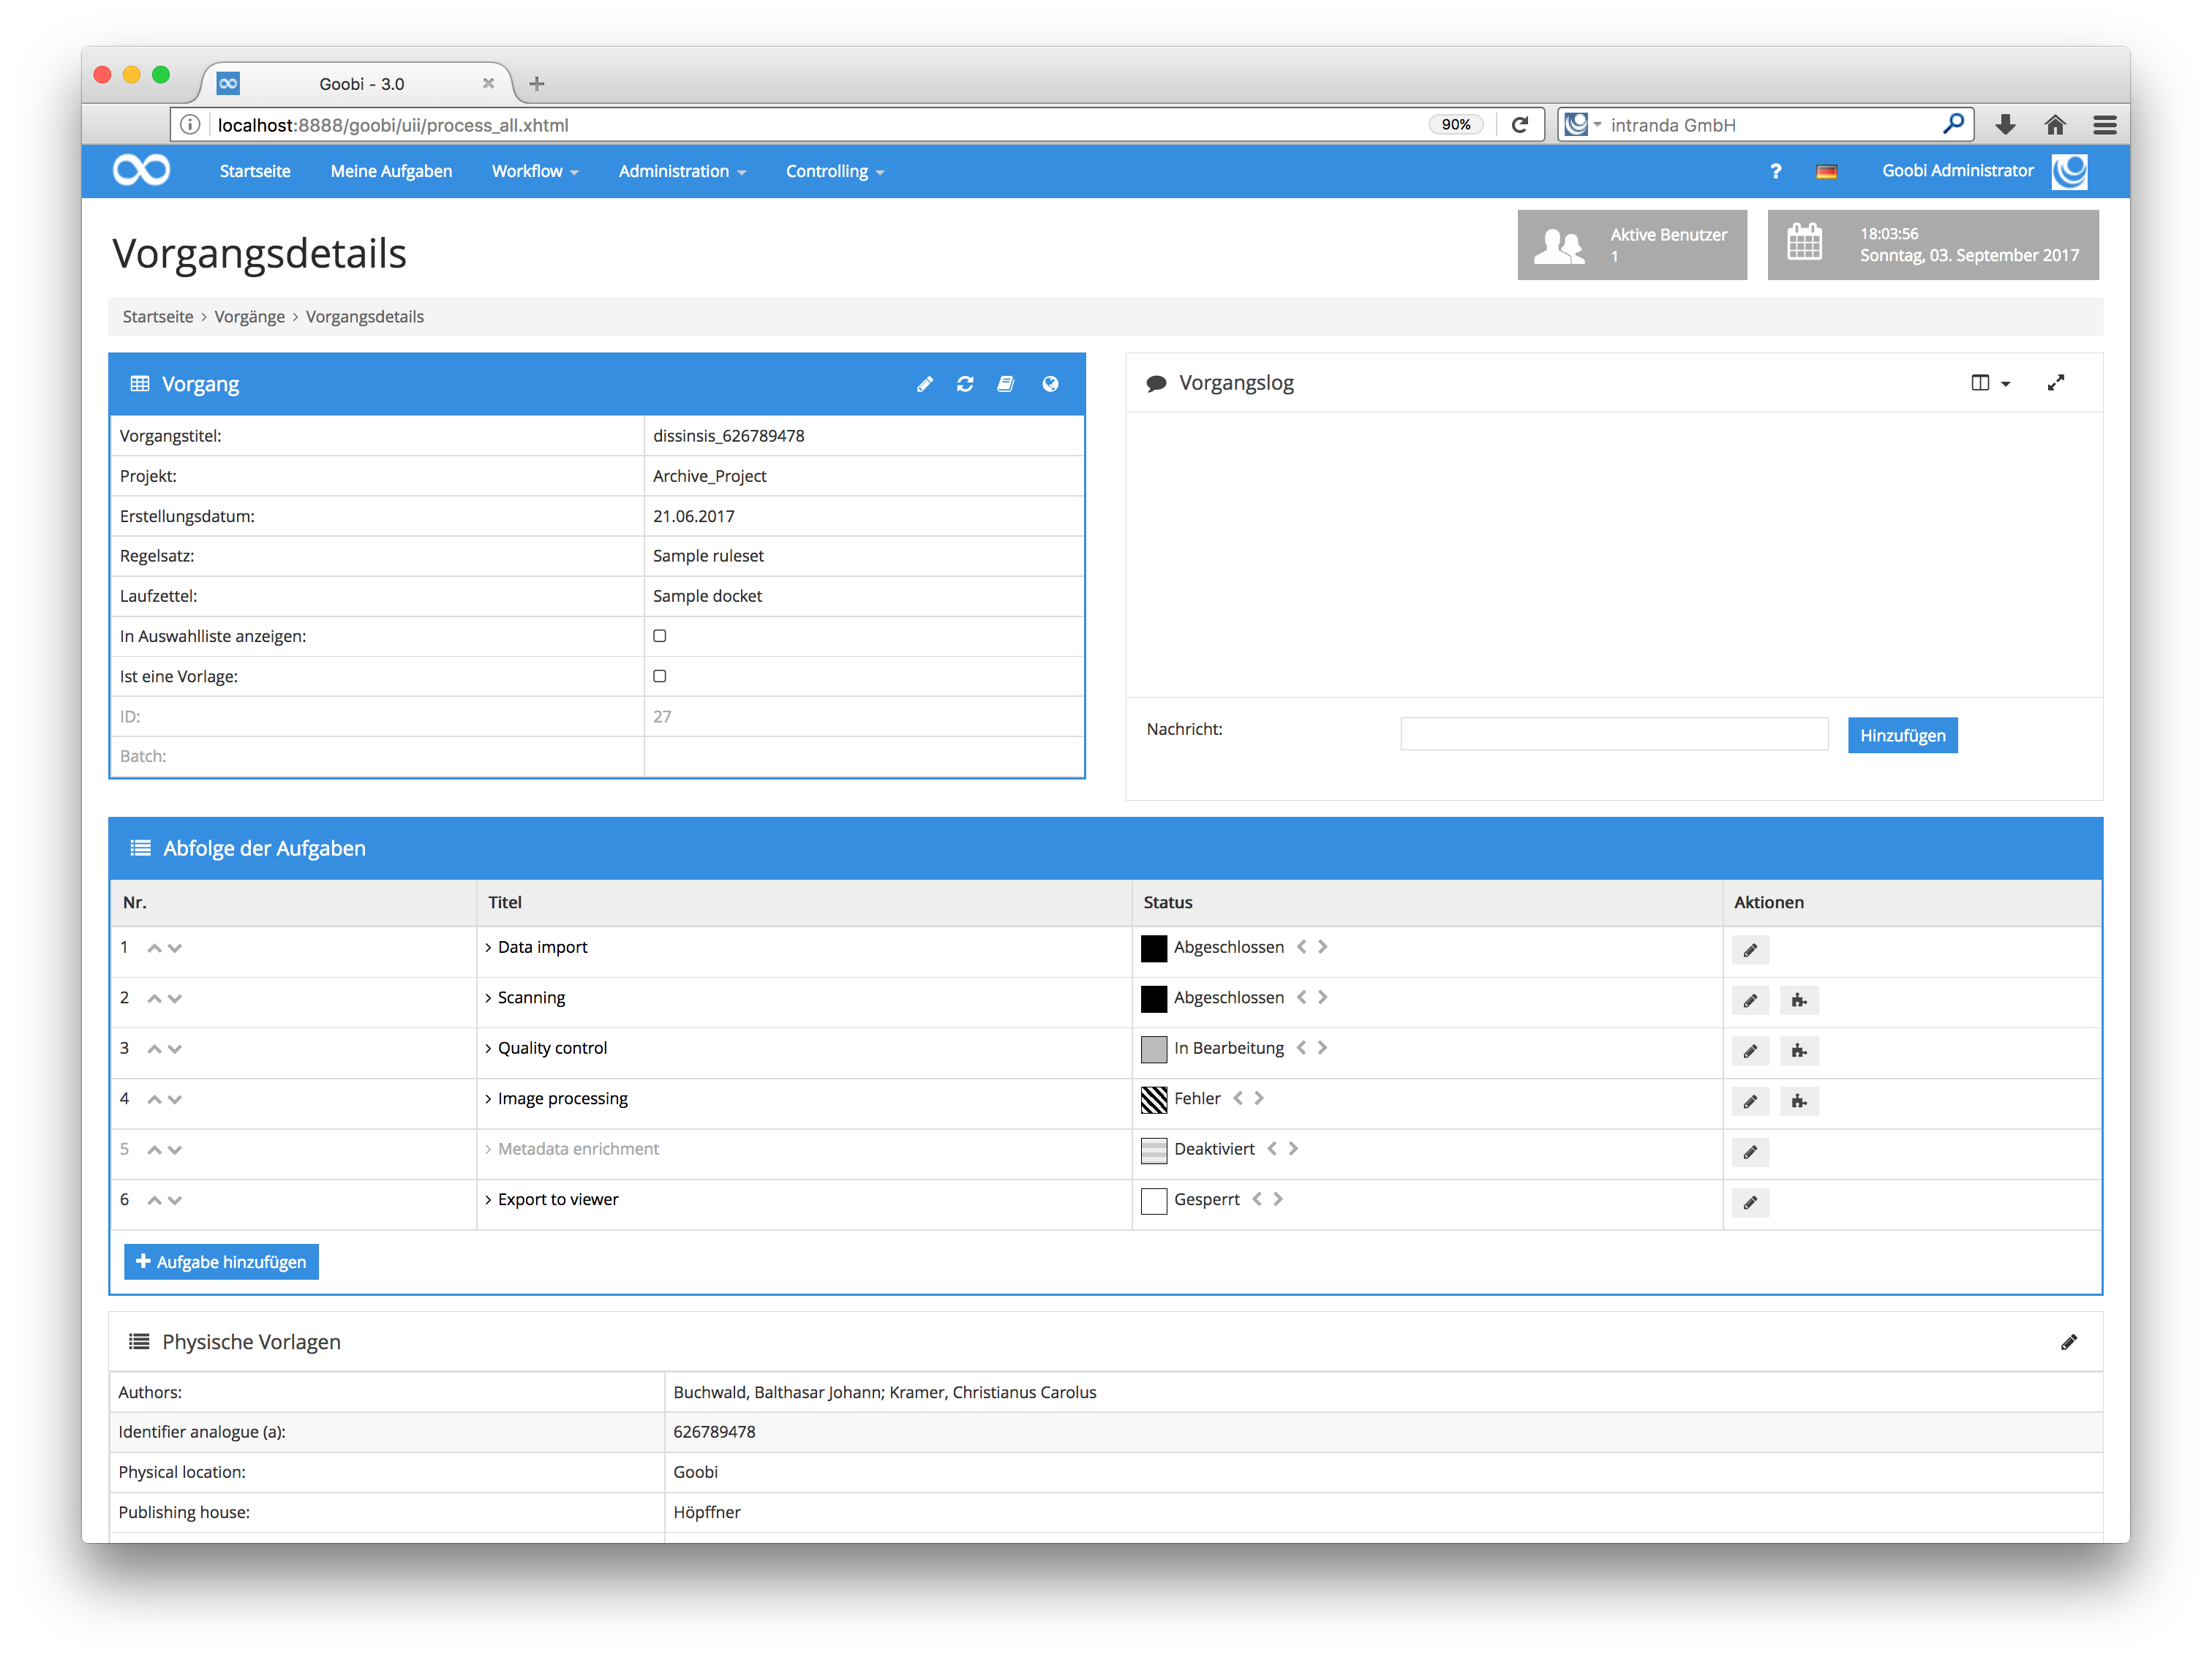Click gray status swatch of Quality control
The height and width of the screenshot is (1660, 2212).
pos(1153,1049)
